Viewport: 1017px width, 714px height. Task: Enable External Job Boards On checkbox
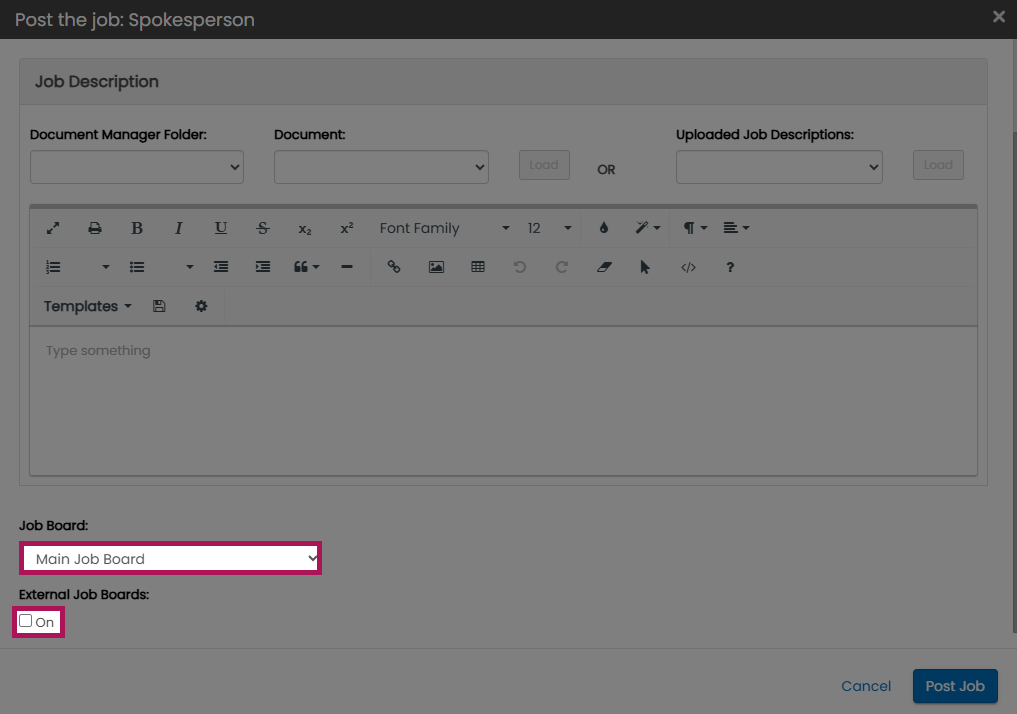tap(25, 621)
